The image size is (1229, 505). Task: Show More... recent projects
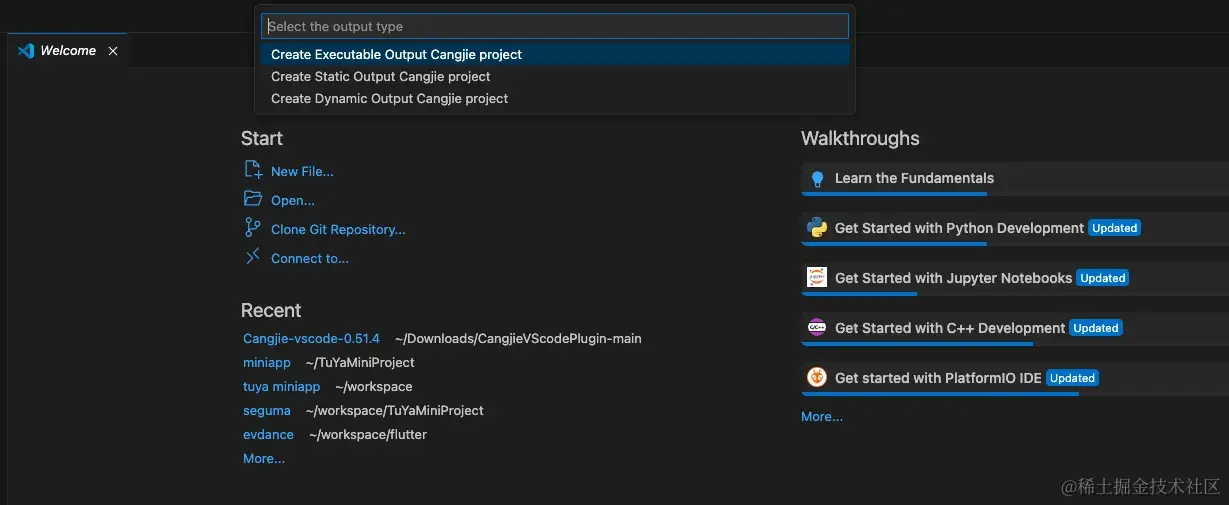(264, 459)
